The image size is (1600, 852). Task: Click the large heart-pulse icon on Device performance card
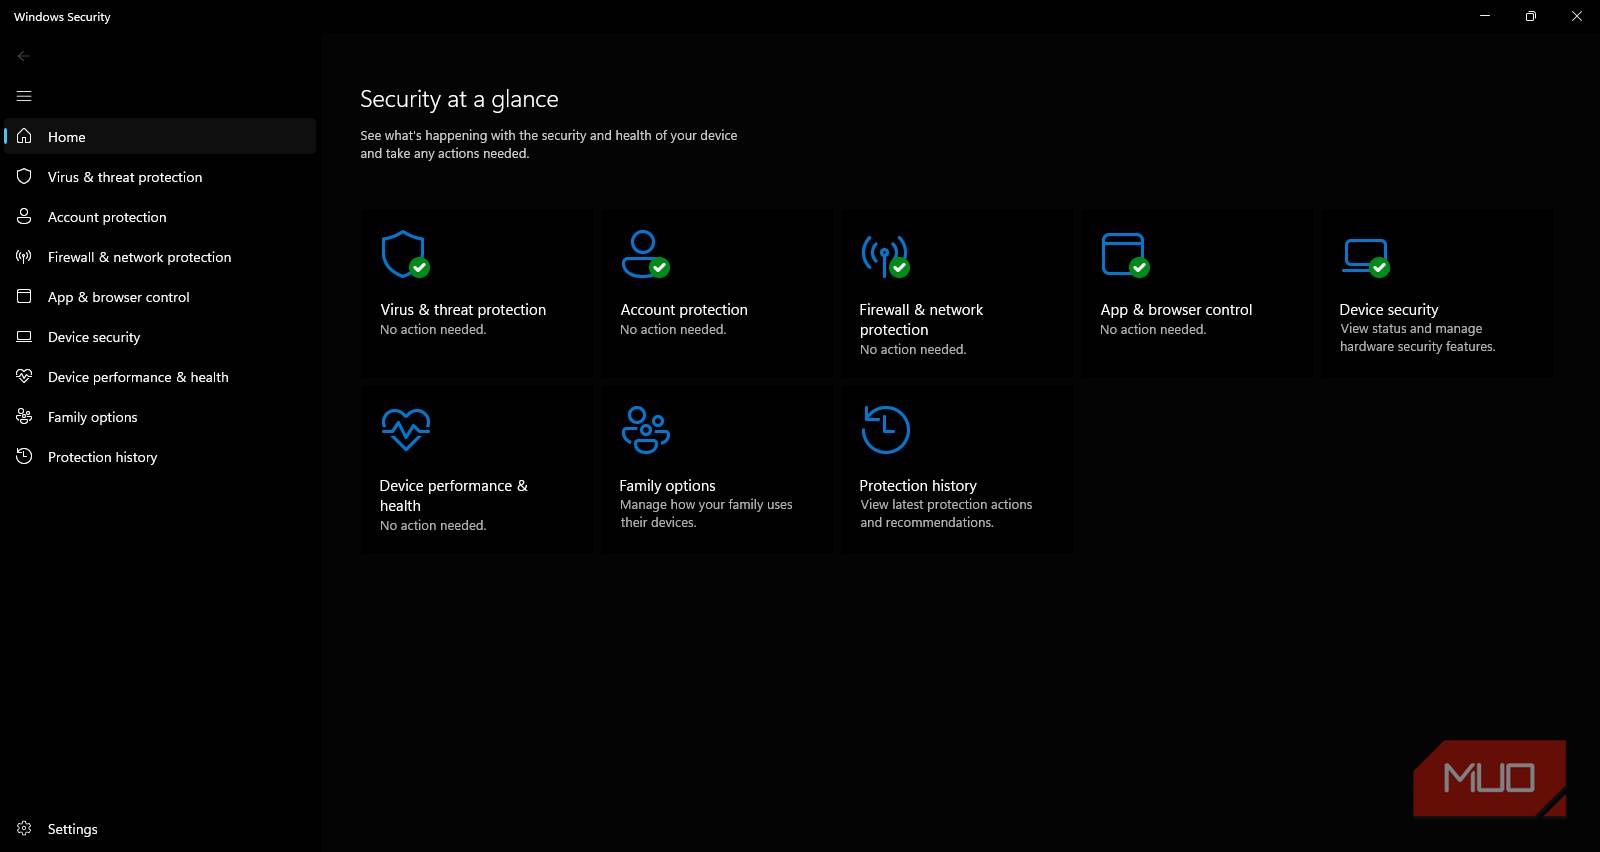(406, 430)
